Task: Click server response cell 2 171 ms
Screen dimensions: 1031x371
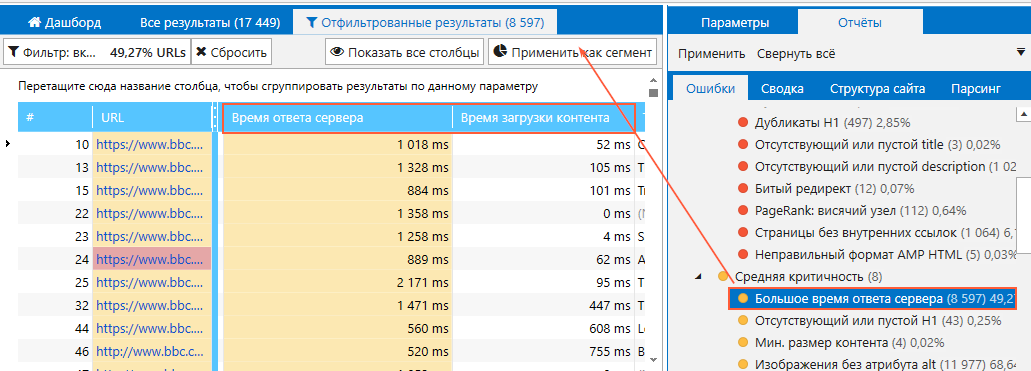Action: (337, 282)
